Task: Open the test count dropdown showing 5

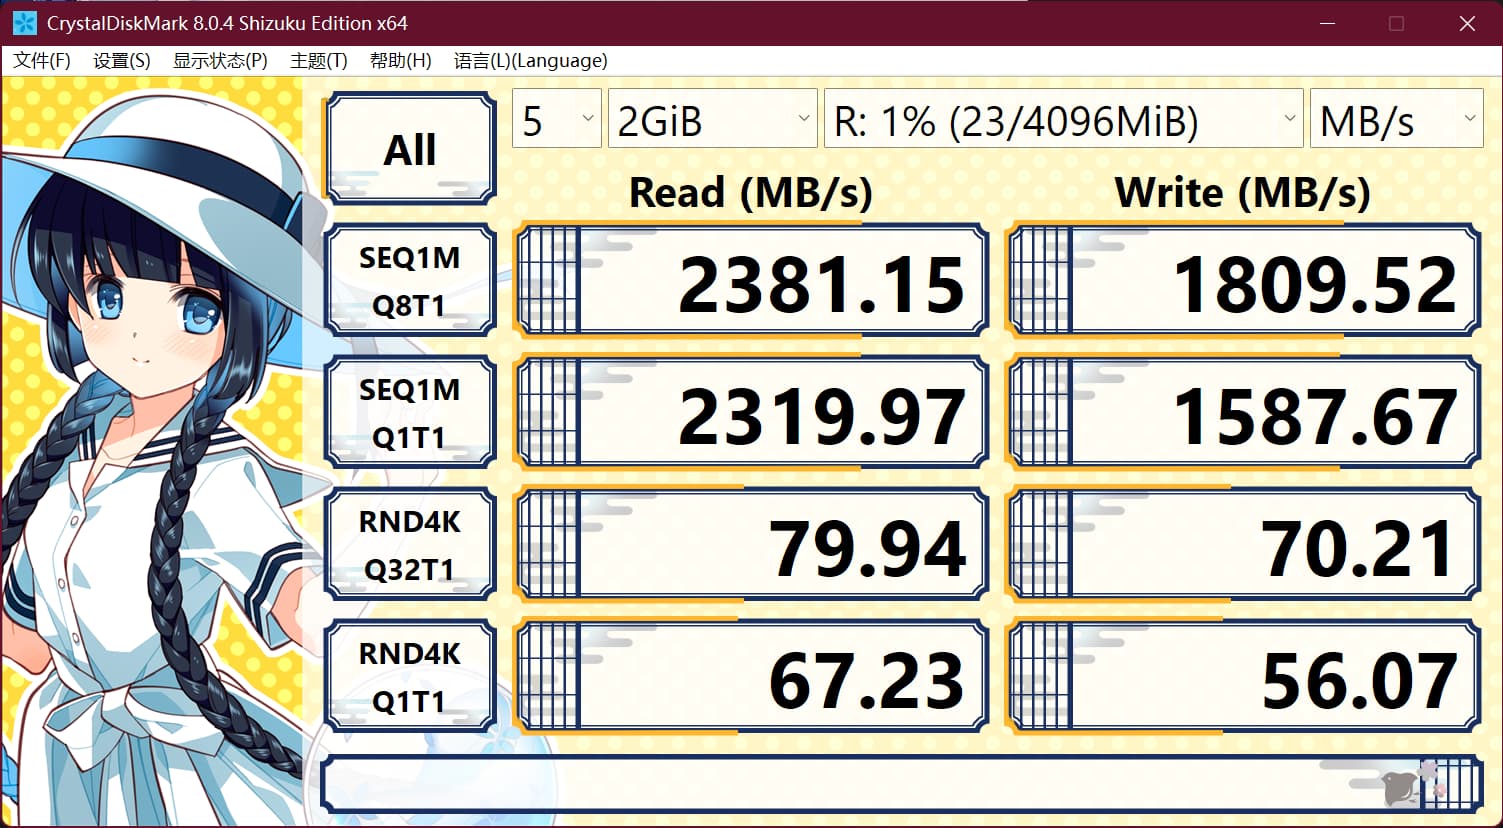Action: (x=556, y=119)
